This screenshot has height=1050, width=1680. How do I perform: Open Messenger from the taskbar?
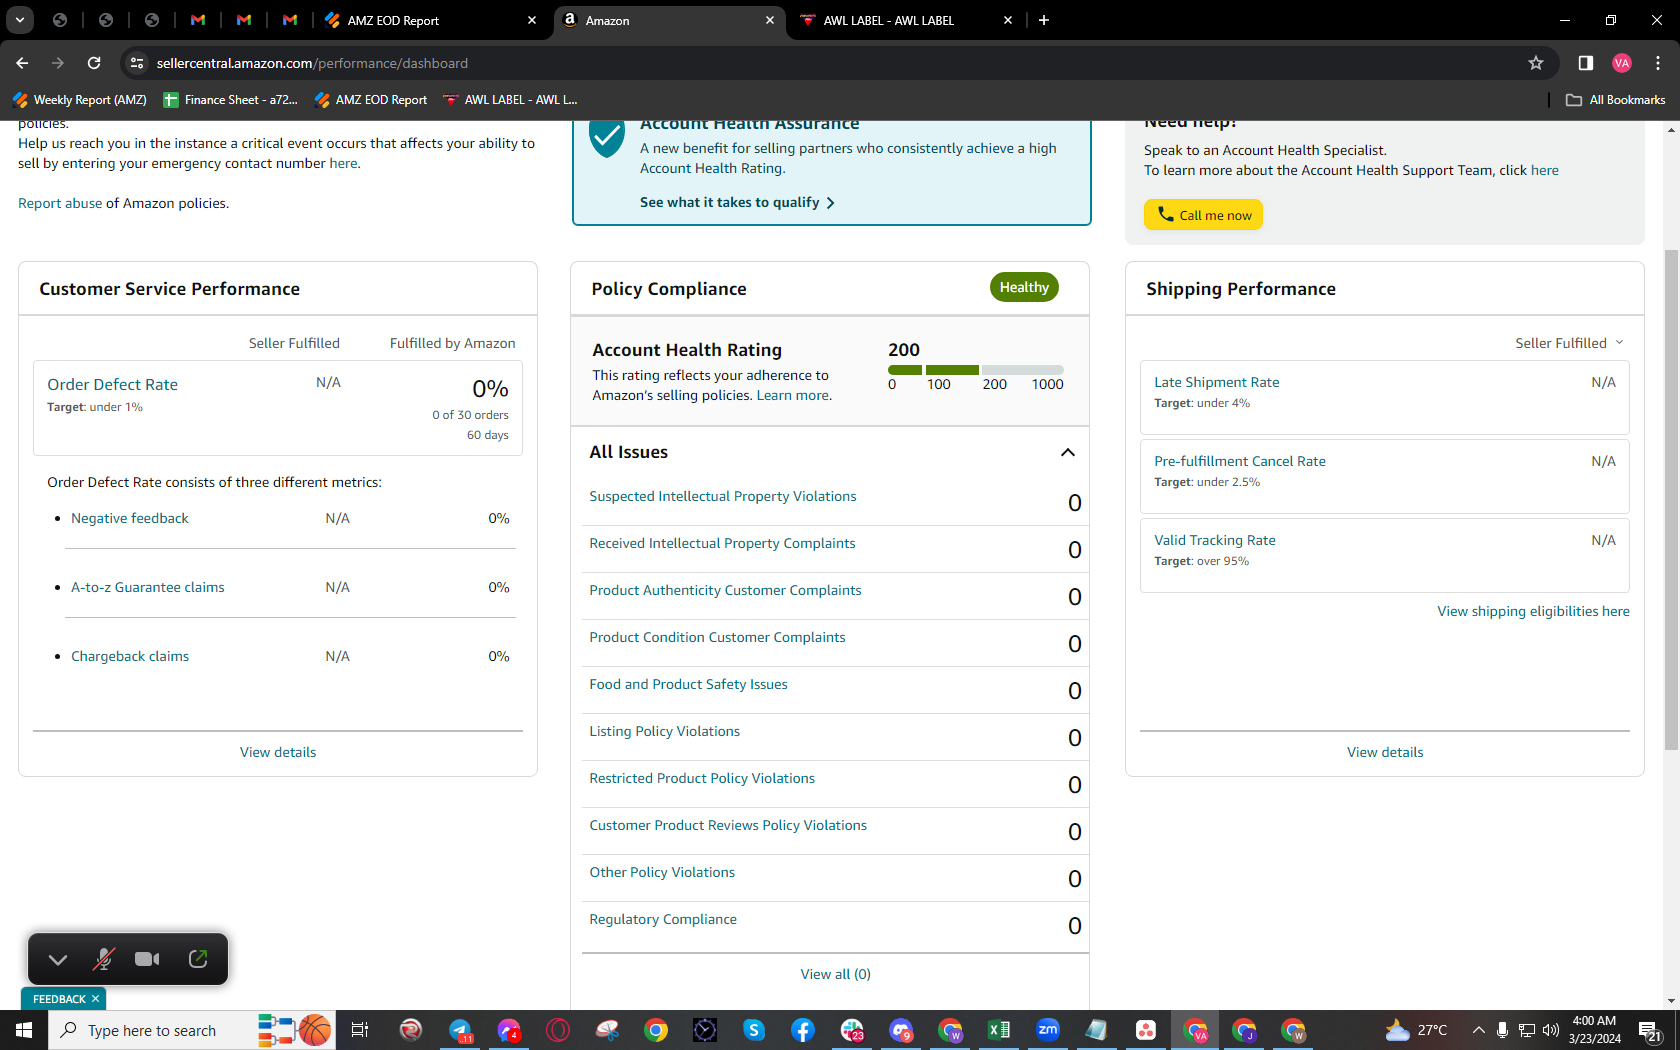click(x=509, y=1030)
